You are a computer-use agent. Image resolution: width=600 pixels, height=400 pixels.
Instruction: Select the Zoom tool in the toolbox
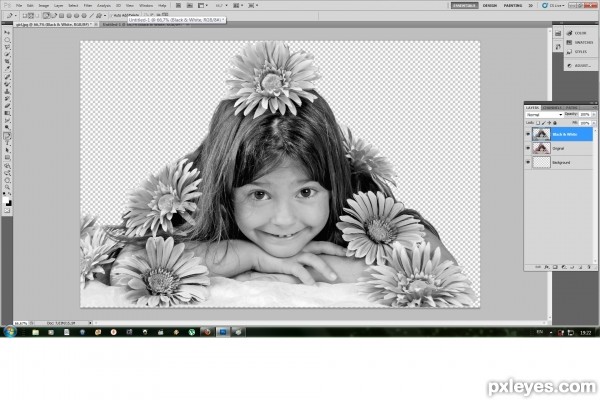point(7,187)
